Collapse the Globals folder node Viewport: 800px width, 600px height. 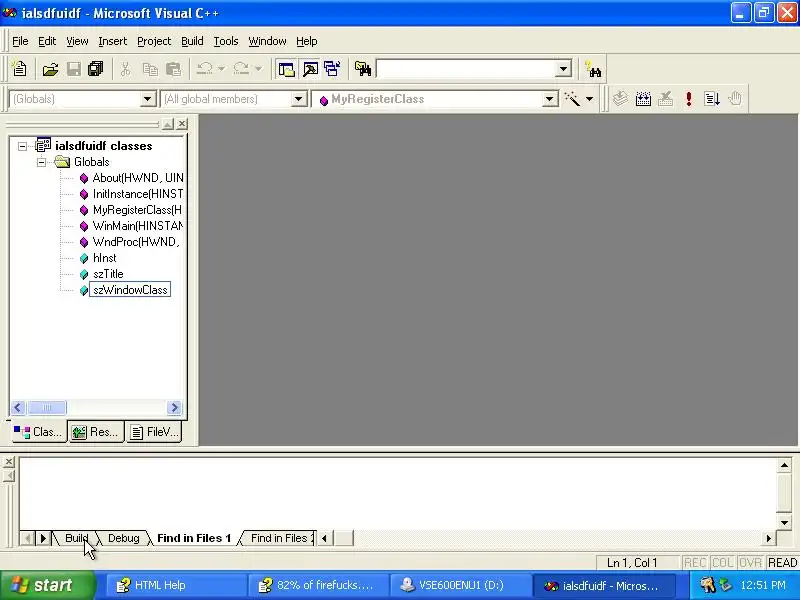pyautogui.click(x=42, y=162)
